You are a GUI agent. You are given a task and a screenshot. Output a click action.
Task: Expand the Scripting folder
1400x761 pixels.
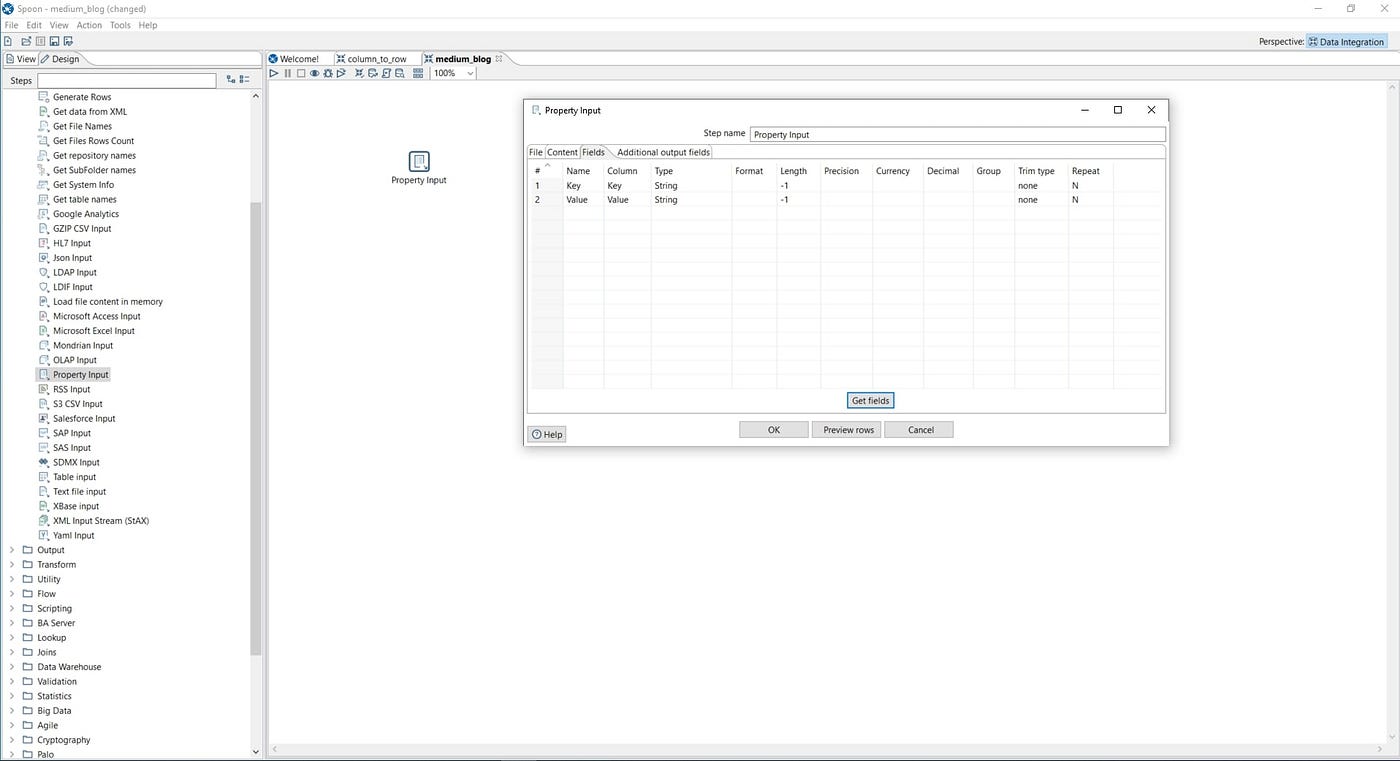click(x=11, y=608)
